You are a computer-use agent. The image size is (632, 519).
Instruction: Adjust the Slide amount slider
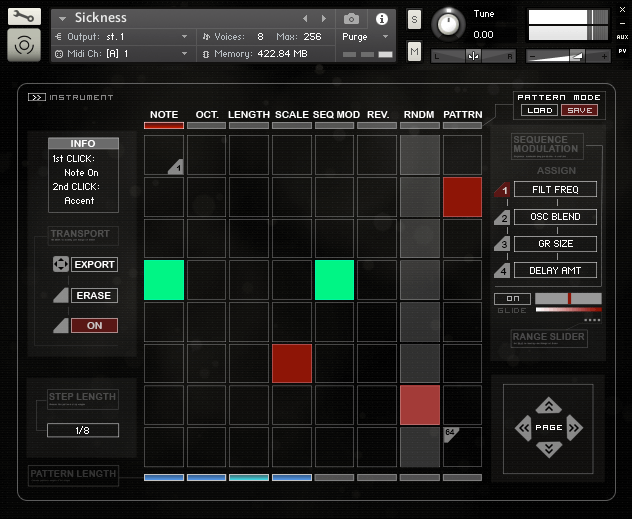pyautogui.click(x=568, y=298)
